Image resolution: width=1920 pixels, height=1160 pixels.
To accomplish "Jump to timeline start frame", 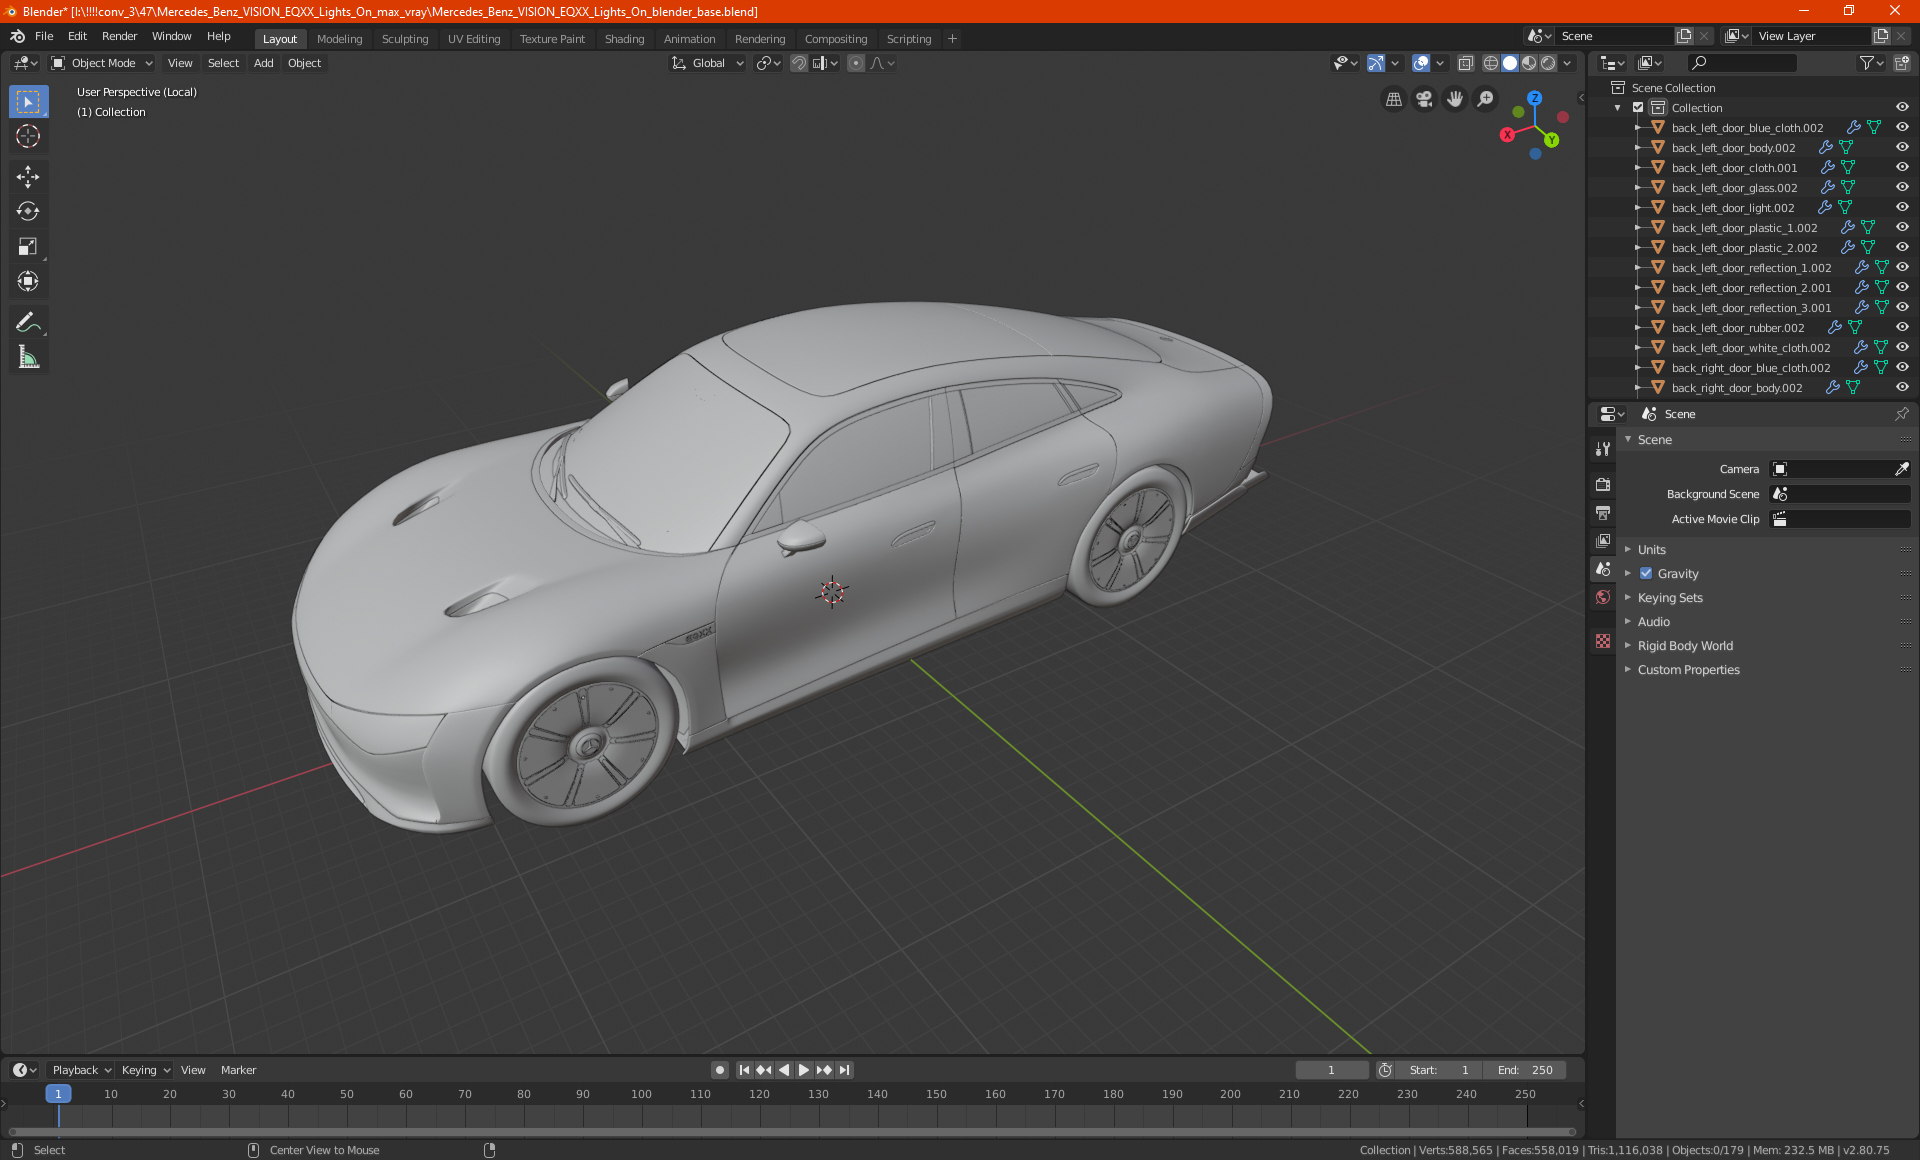I will click(744, 1070).
